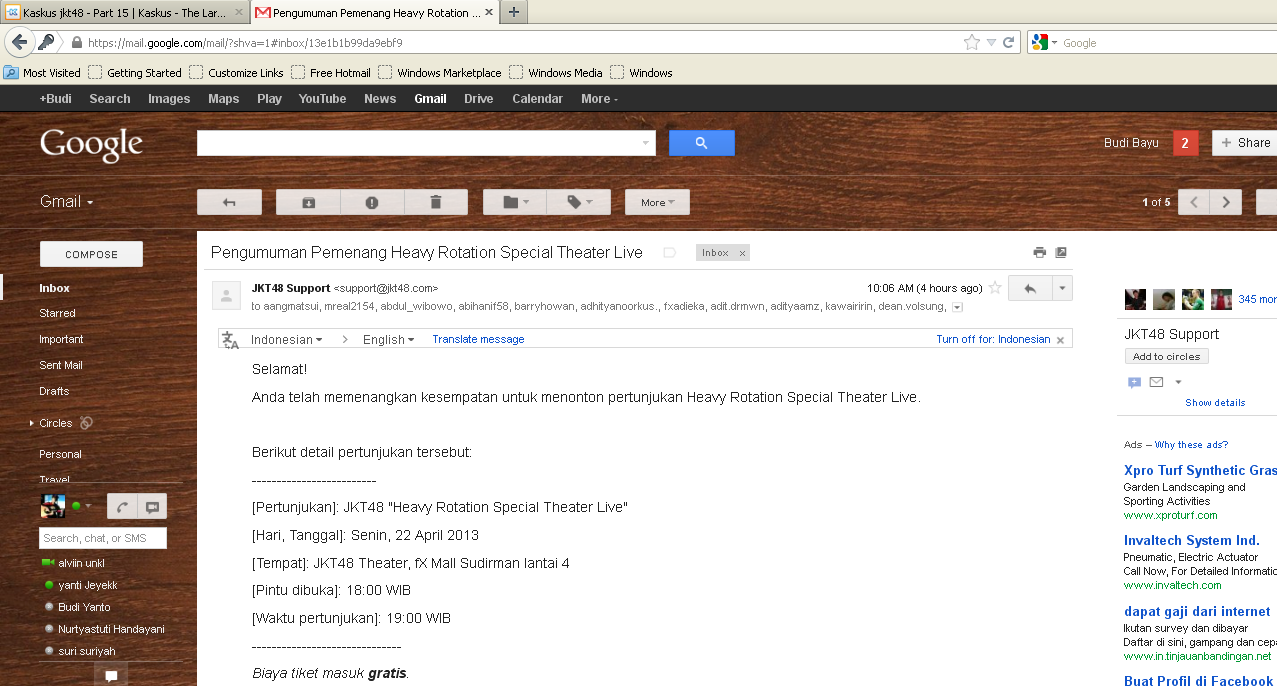Screen dimensions: 1277x686
Task: Reply using the arrow next to the email time
Action: [1029, 288]
